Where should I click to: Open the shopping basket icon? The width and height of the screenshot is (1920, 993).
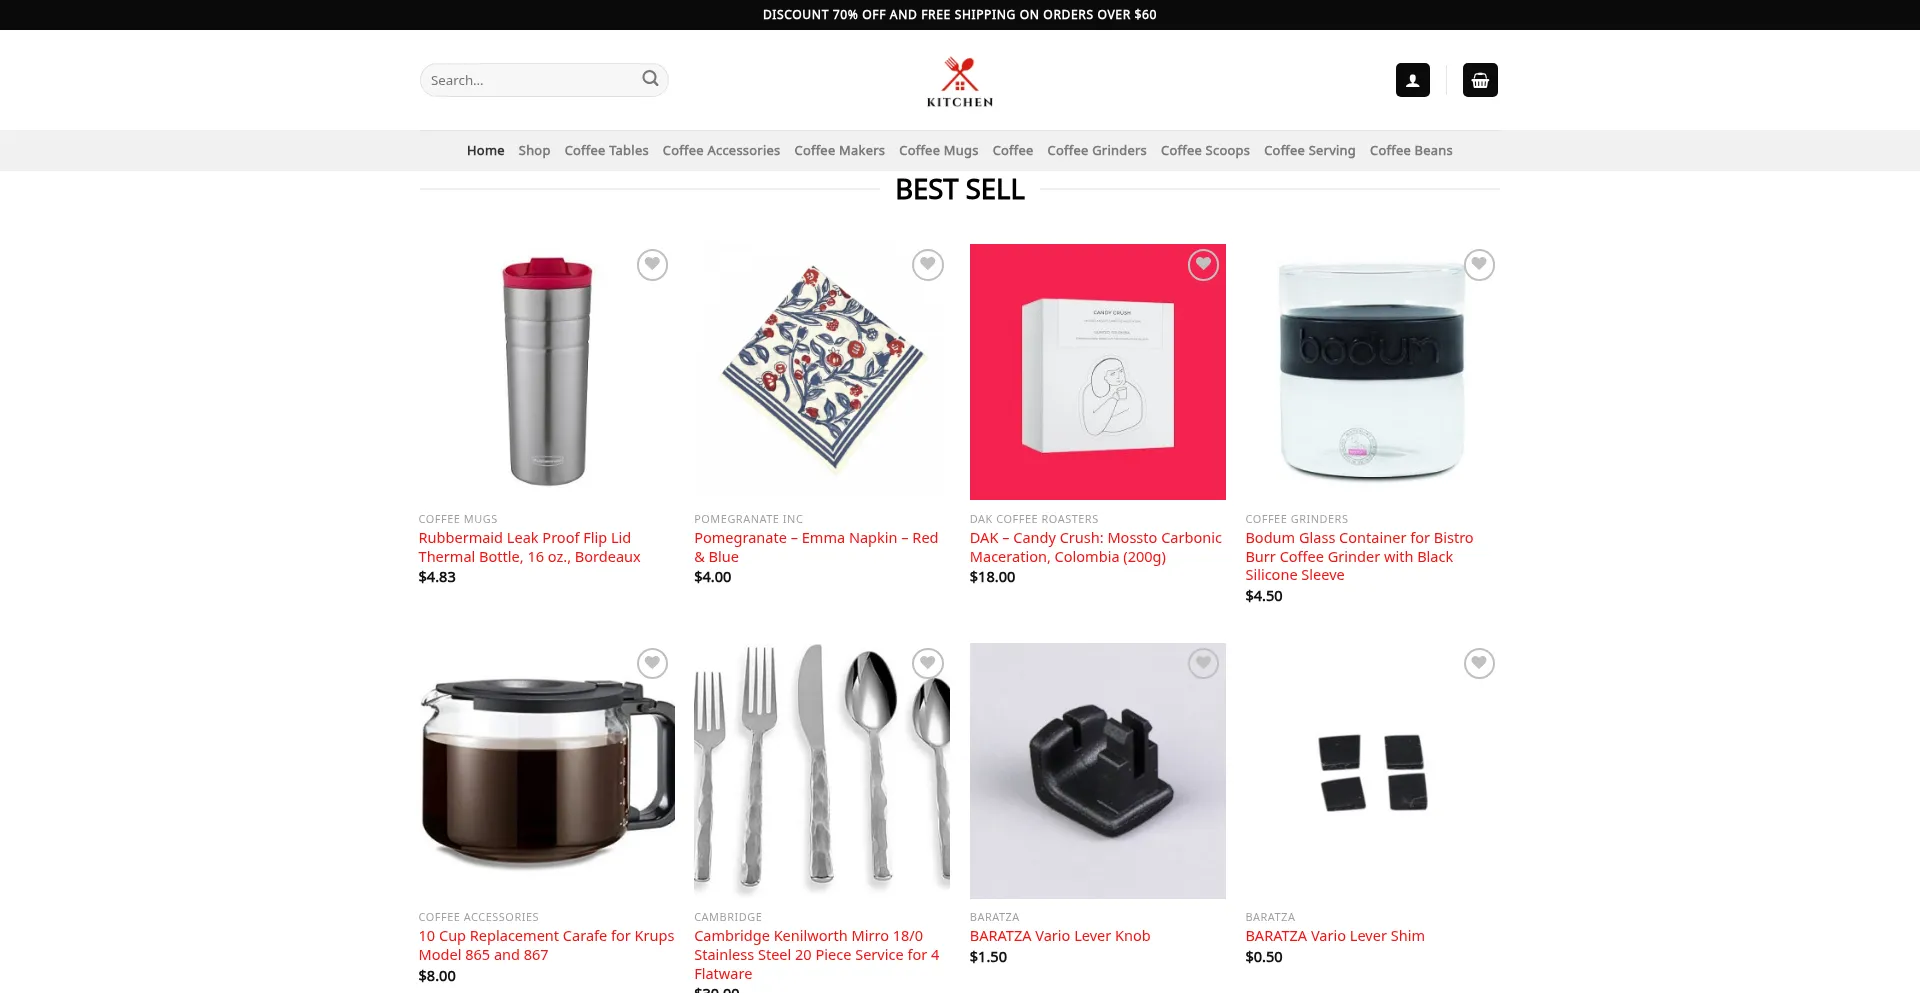pyautogui.click(x=1480, y=80)
